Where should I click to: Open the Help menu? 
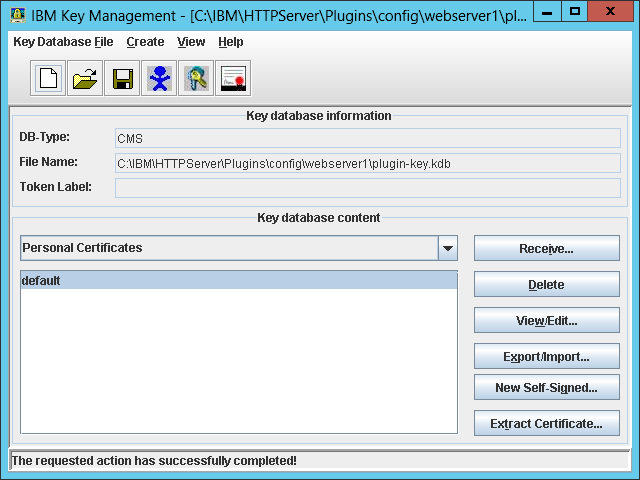pos(231,42)
